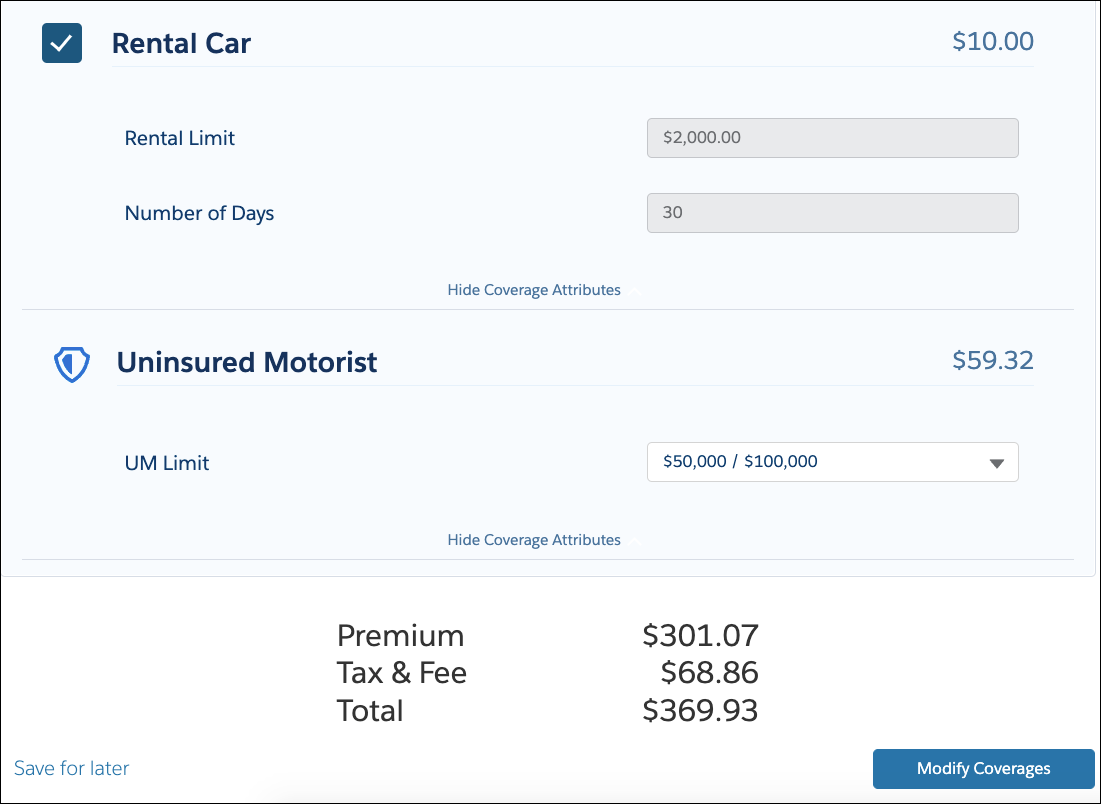Toggle the Rental Car coverage selection off
Screen dimensions: 1101x804
click(x=61, y=43)
